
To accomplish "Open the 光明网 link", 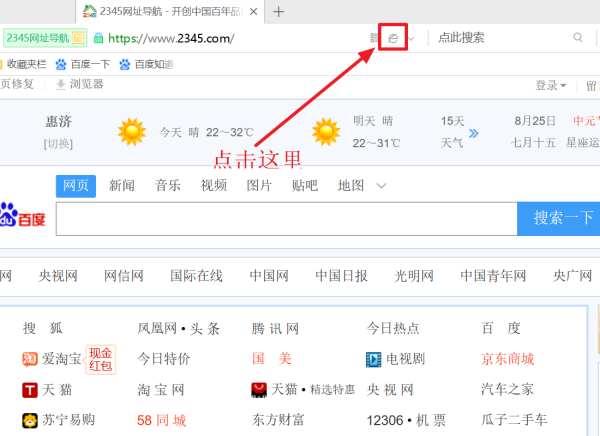I will tap(414, 276).
